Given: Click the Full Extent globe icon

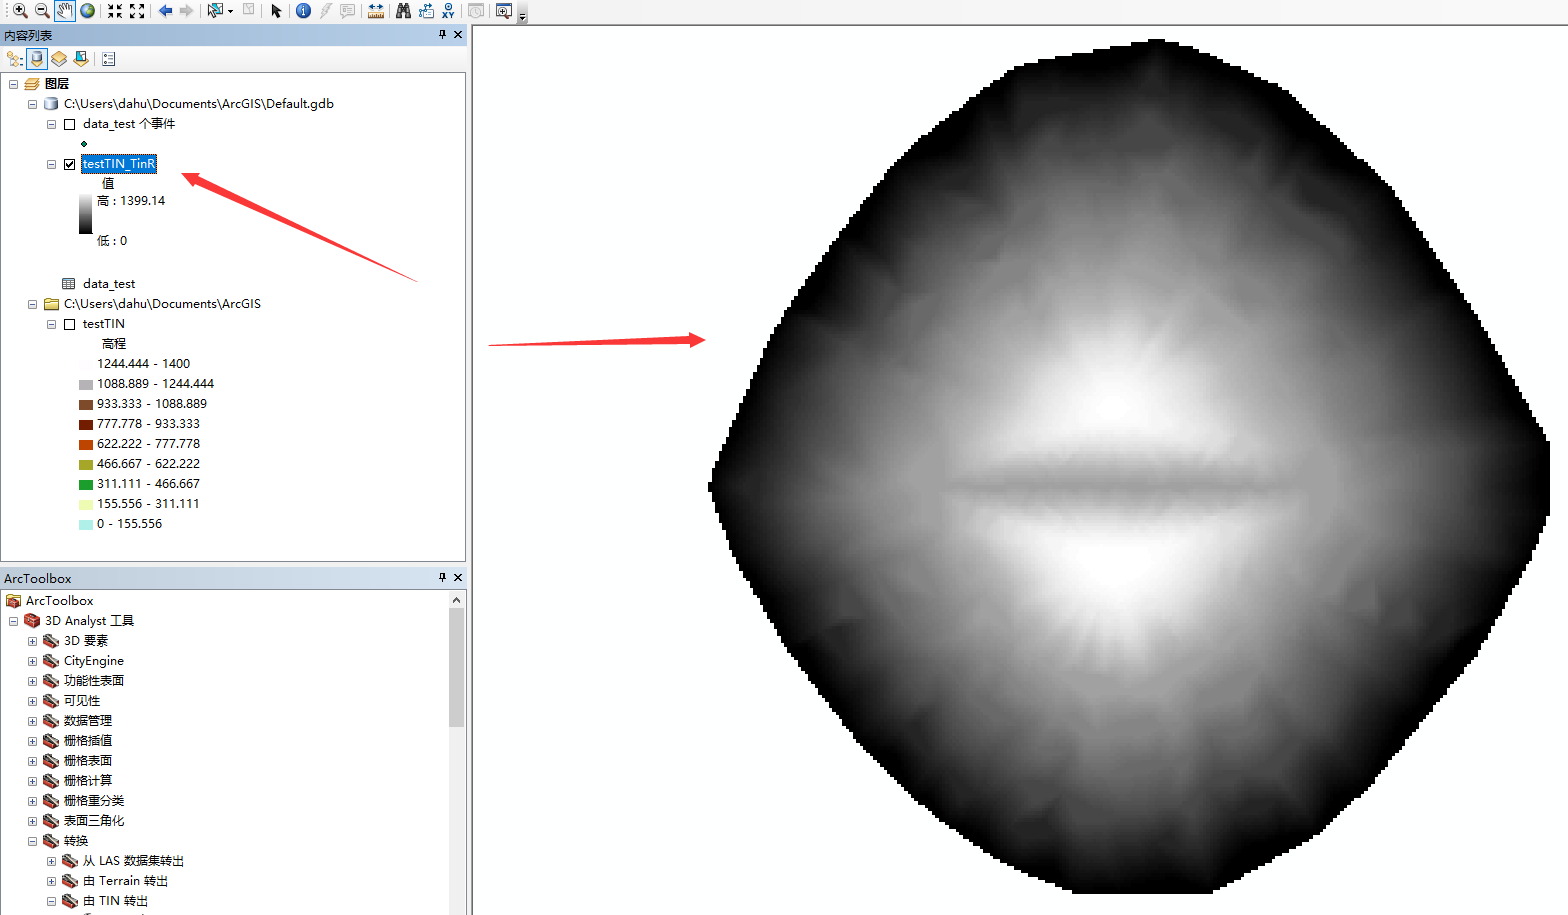Looking at the screenshot, I should click(88, 11).
